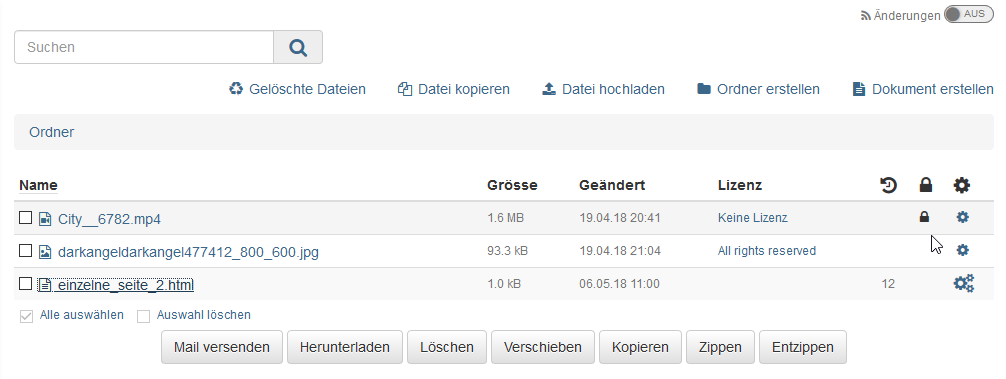
Task: Click the Geändert column header
Action: [x=612, y=185]
